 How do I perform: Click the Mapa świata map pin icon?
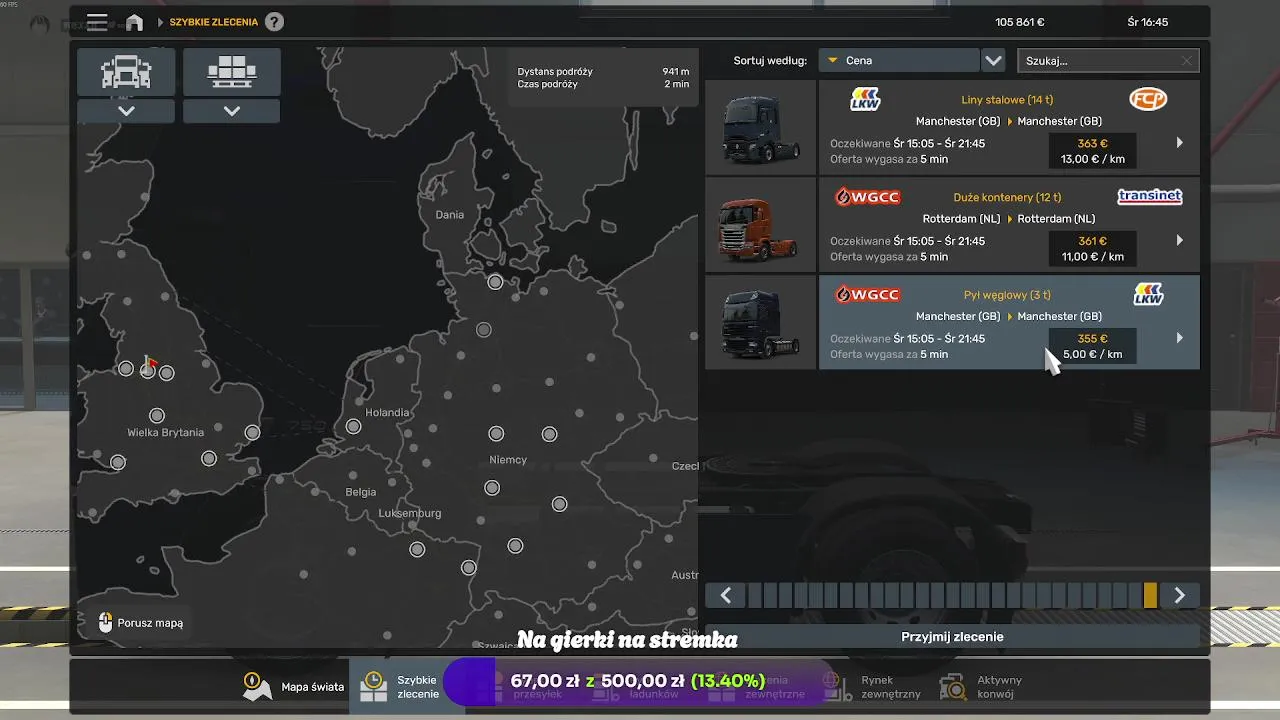(257, 686)
